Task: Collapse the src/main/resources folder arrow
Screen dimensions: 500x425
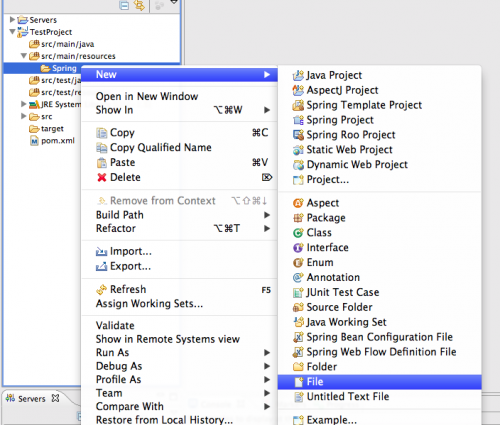Action: tap(24, 56)
